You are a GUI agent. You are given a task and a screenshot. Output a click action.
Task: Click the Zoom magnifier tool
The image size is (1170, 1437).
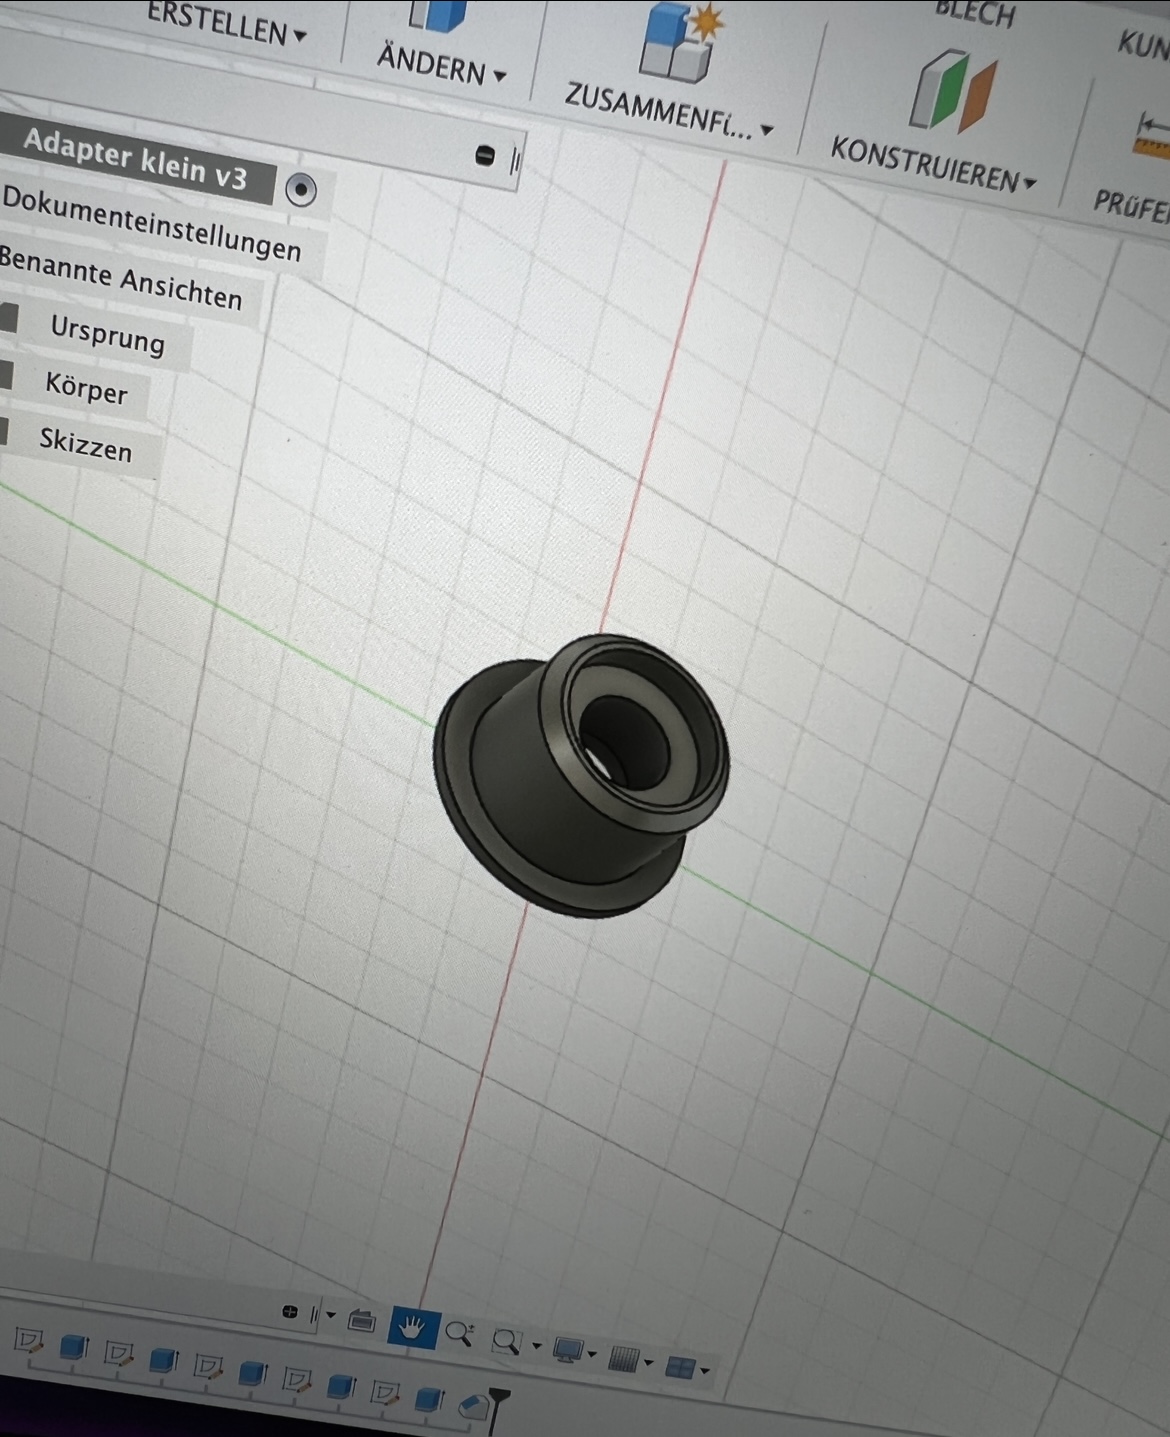click(459, 1333)
